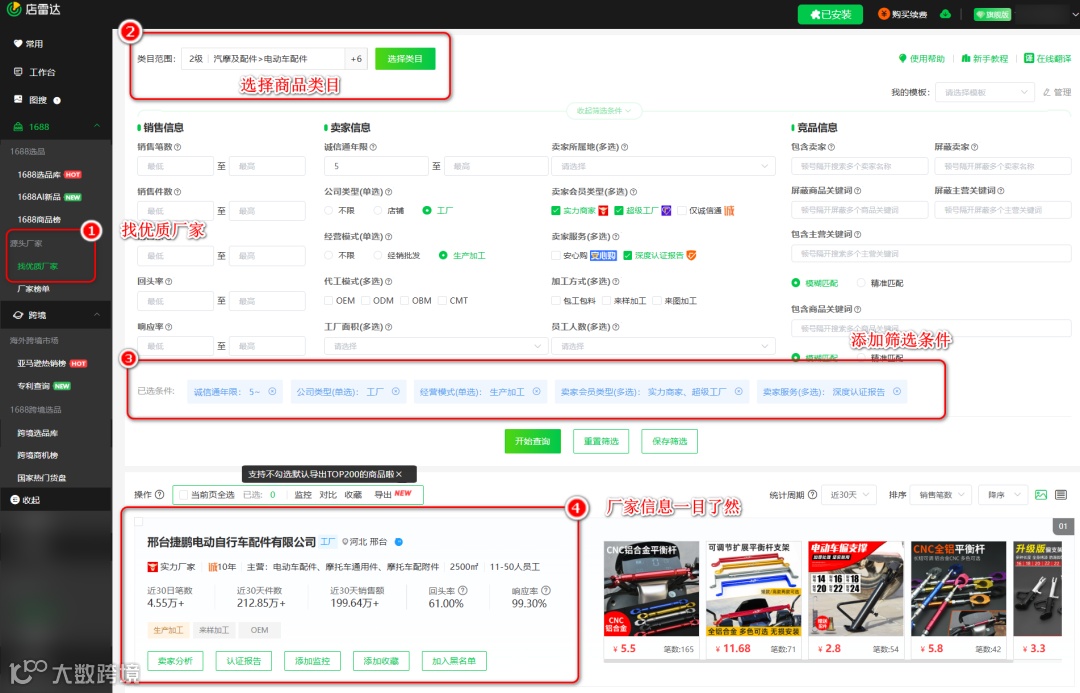Remove the 诚信通年限 selected condition
Image resolution: width=1080 pixels, height=693 pixels.
[272, 391]
